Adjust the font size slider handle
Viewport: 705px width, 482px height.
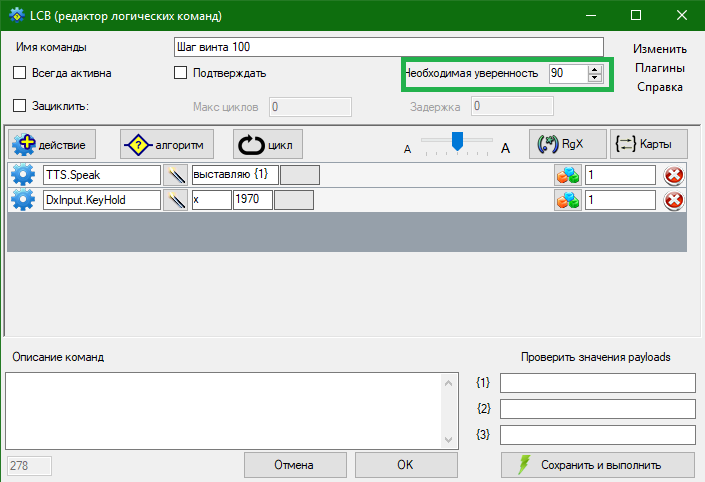click(x=457, y=141)
